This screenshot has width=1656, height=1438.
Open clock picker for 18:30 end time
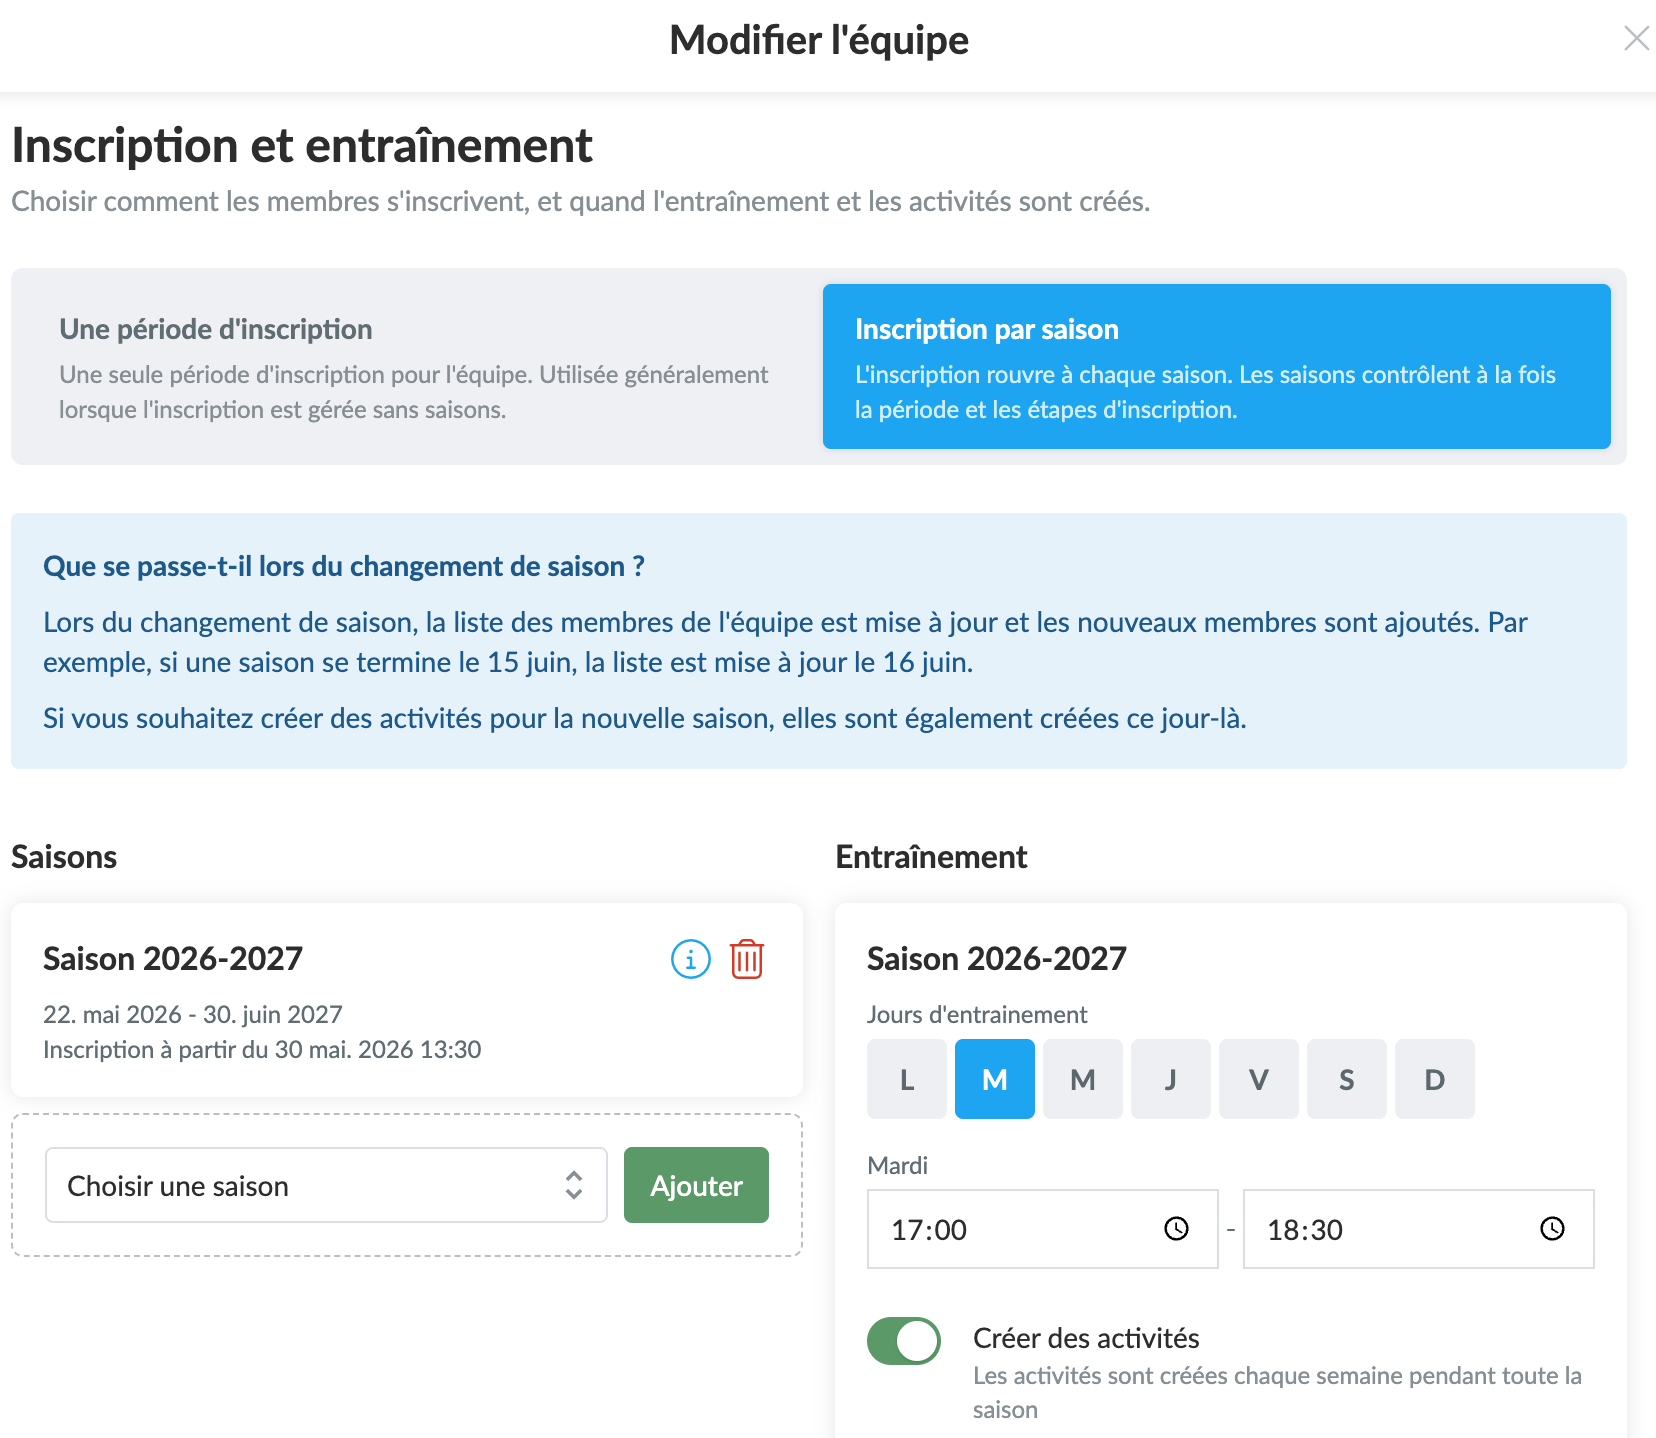(x=1552, y=1228)
